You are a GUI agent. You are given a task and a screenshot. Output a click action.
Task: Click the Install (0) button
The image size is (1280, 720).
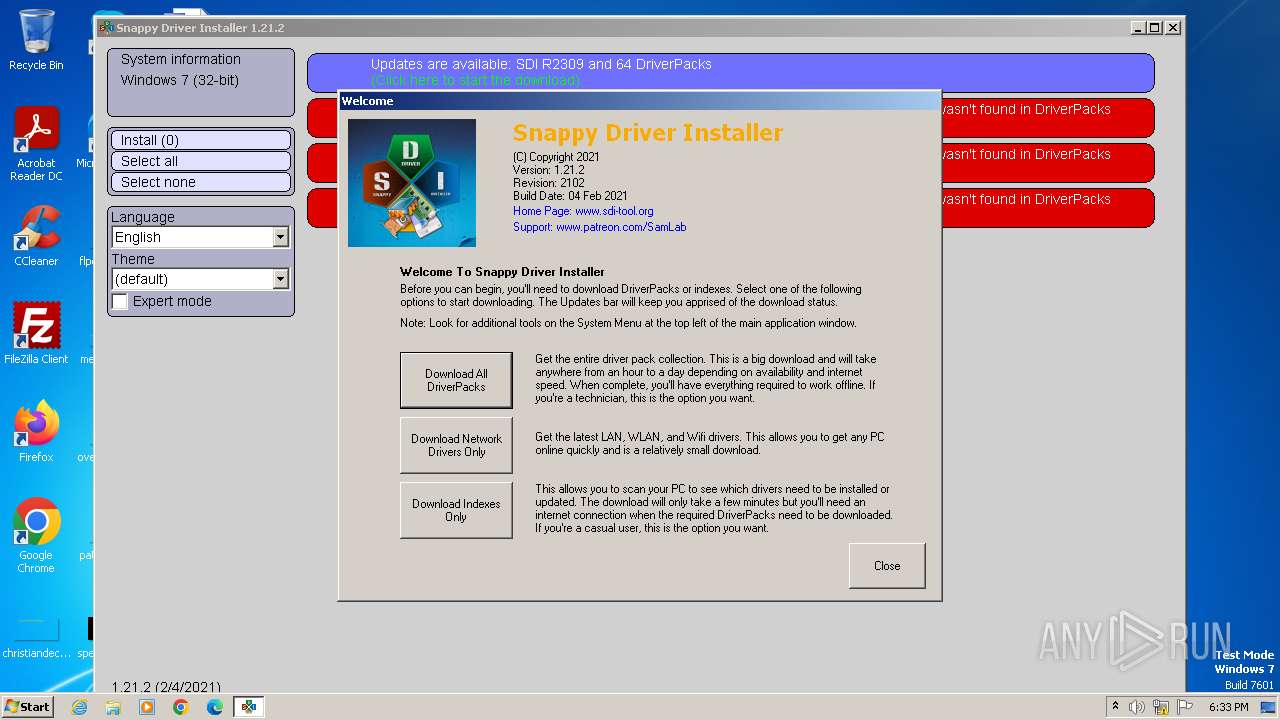[x=200, y=140]
